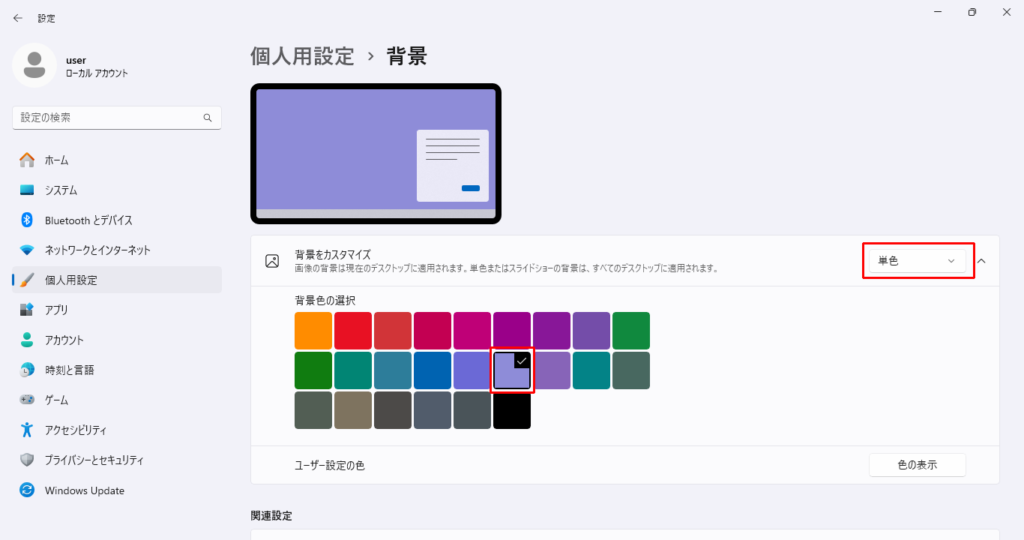Pick the bright red swatch
The width and height of the screenshot is (1024, 540).
pyautogui.click(x=353, y=330)
